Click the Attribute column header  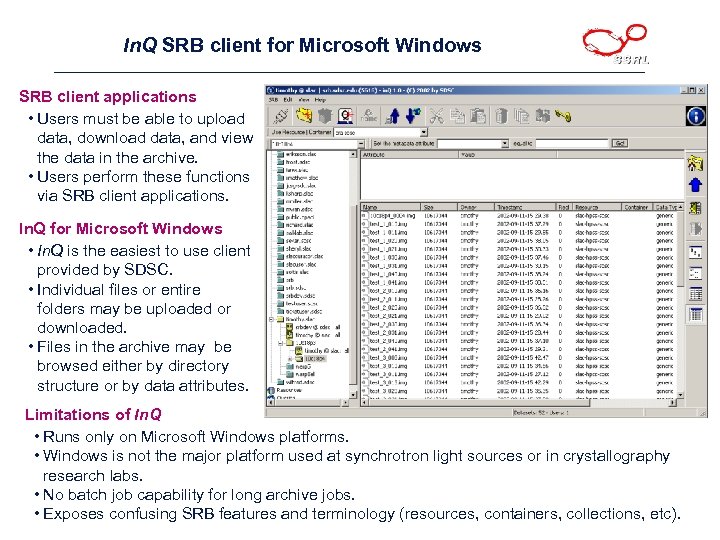[x=410, y=155]
